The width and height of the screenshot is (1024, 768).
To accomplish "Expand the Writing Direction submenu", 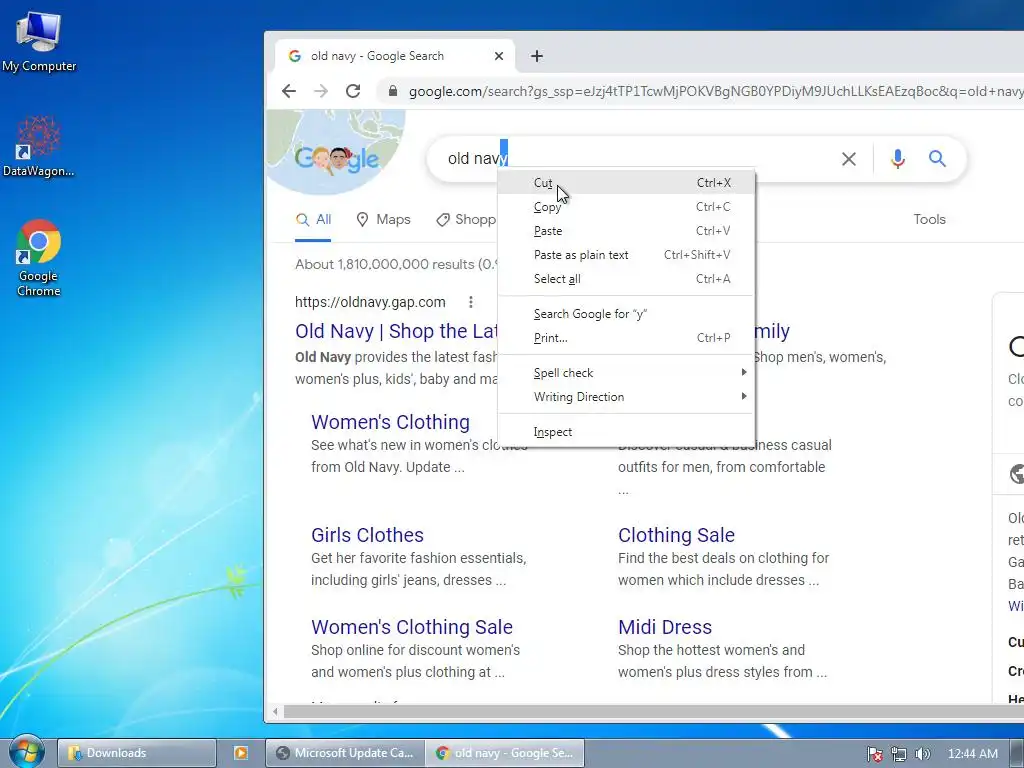I will click(626, 397).
